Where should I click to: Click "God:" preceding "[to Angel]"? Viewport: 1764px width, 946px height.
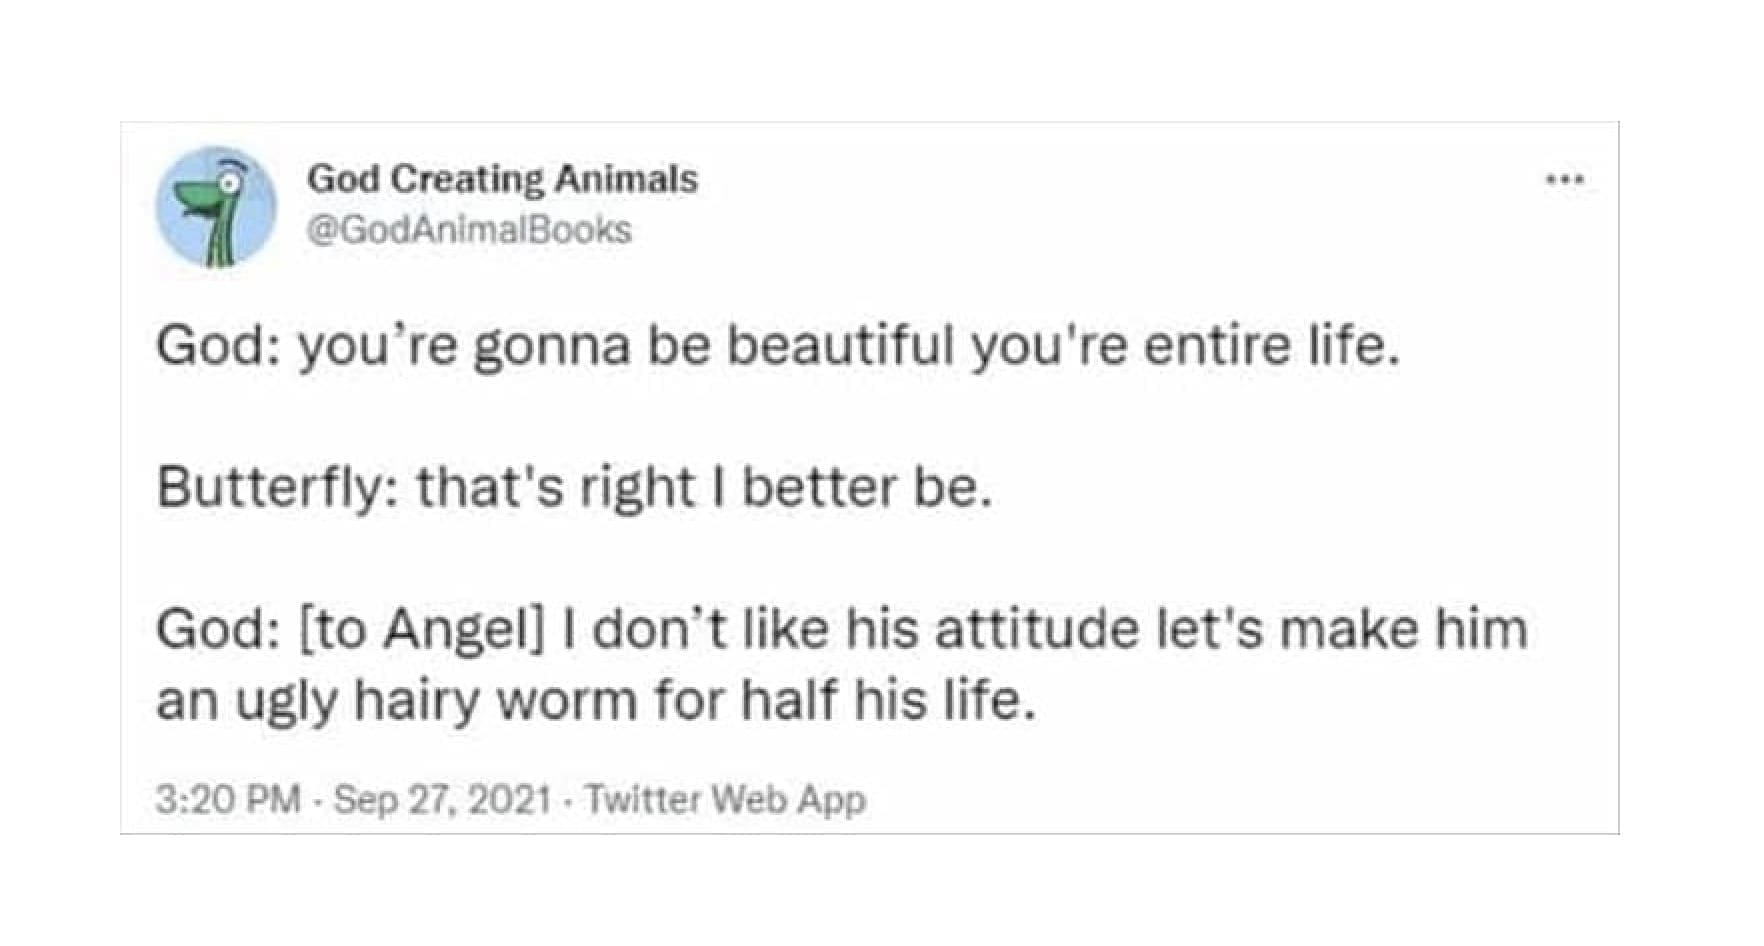point(218,629)
